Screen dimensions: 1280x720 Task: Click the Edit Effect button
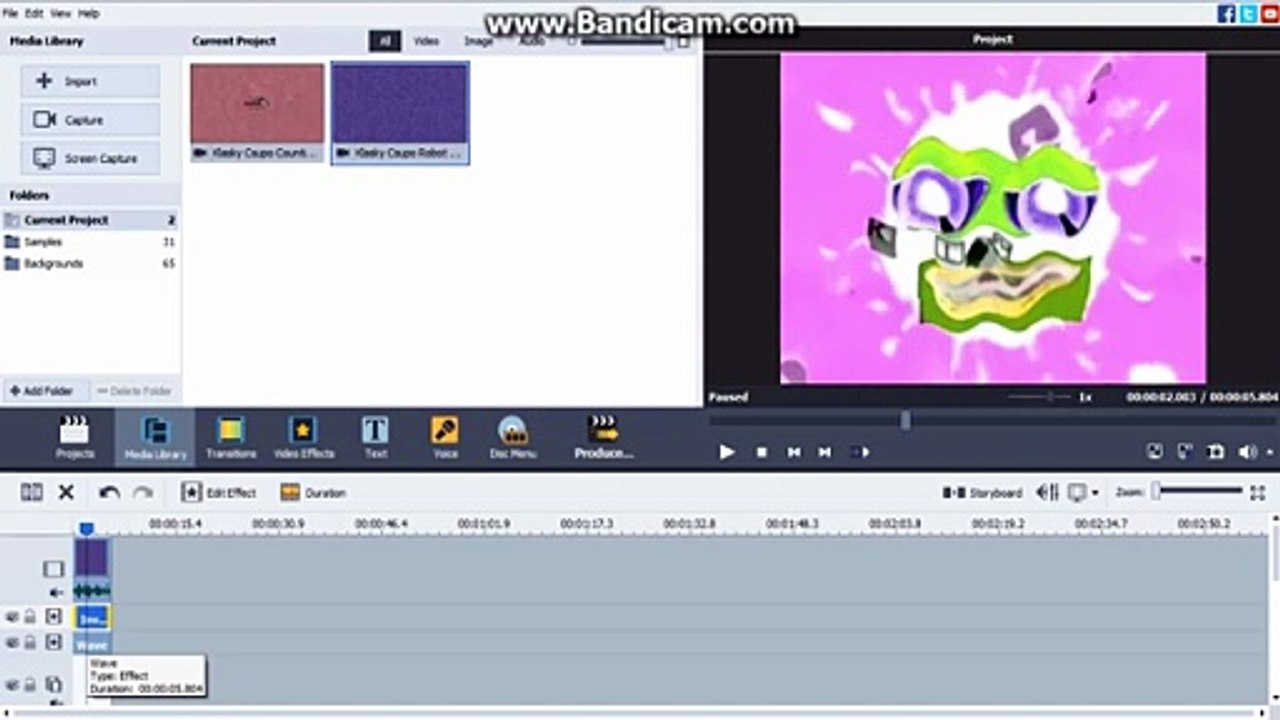tap(219, 492)
